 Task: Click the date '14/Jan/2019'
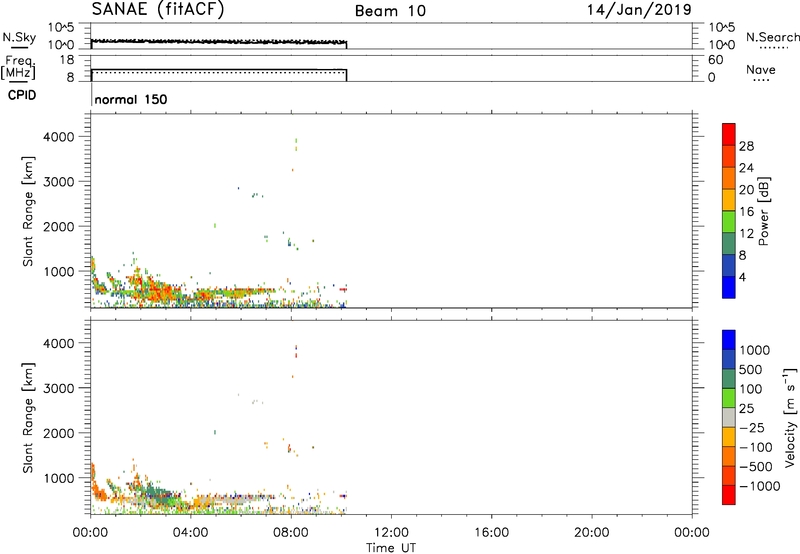[x=639, y=10]
